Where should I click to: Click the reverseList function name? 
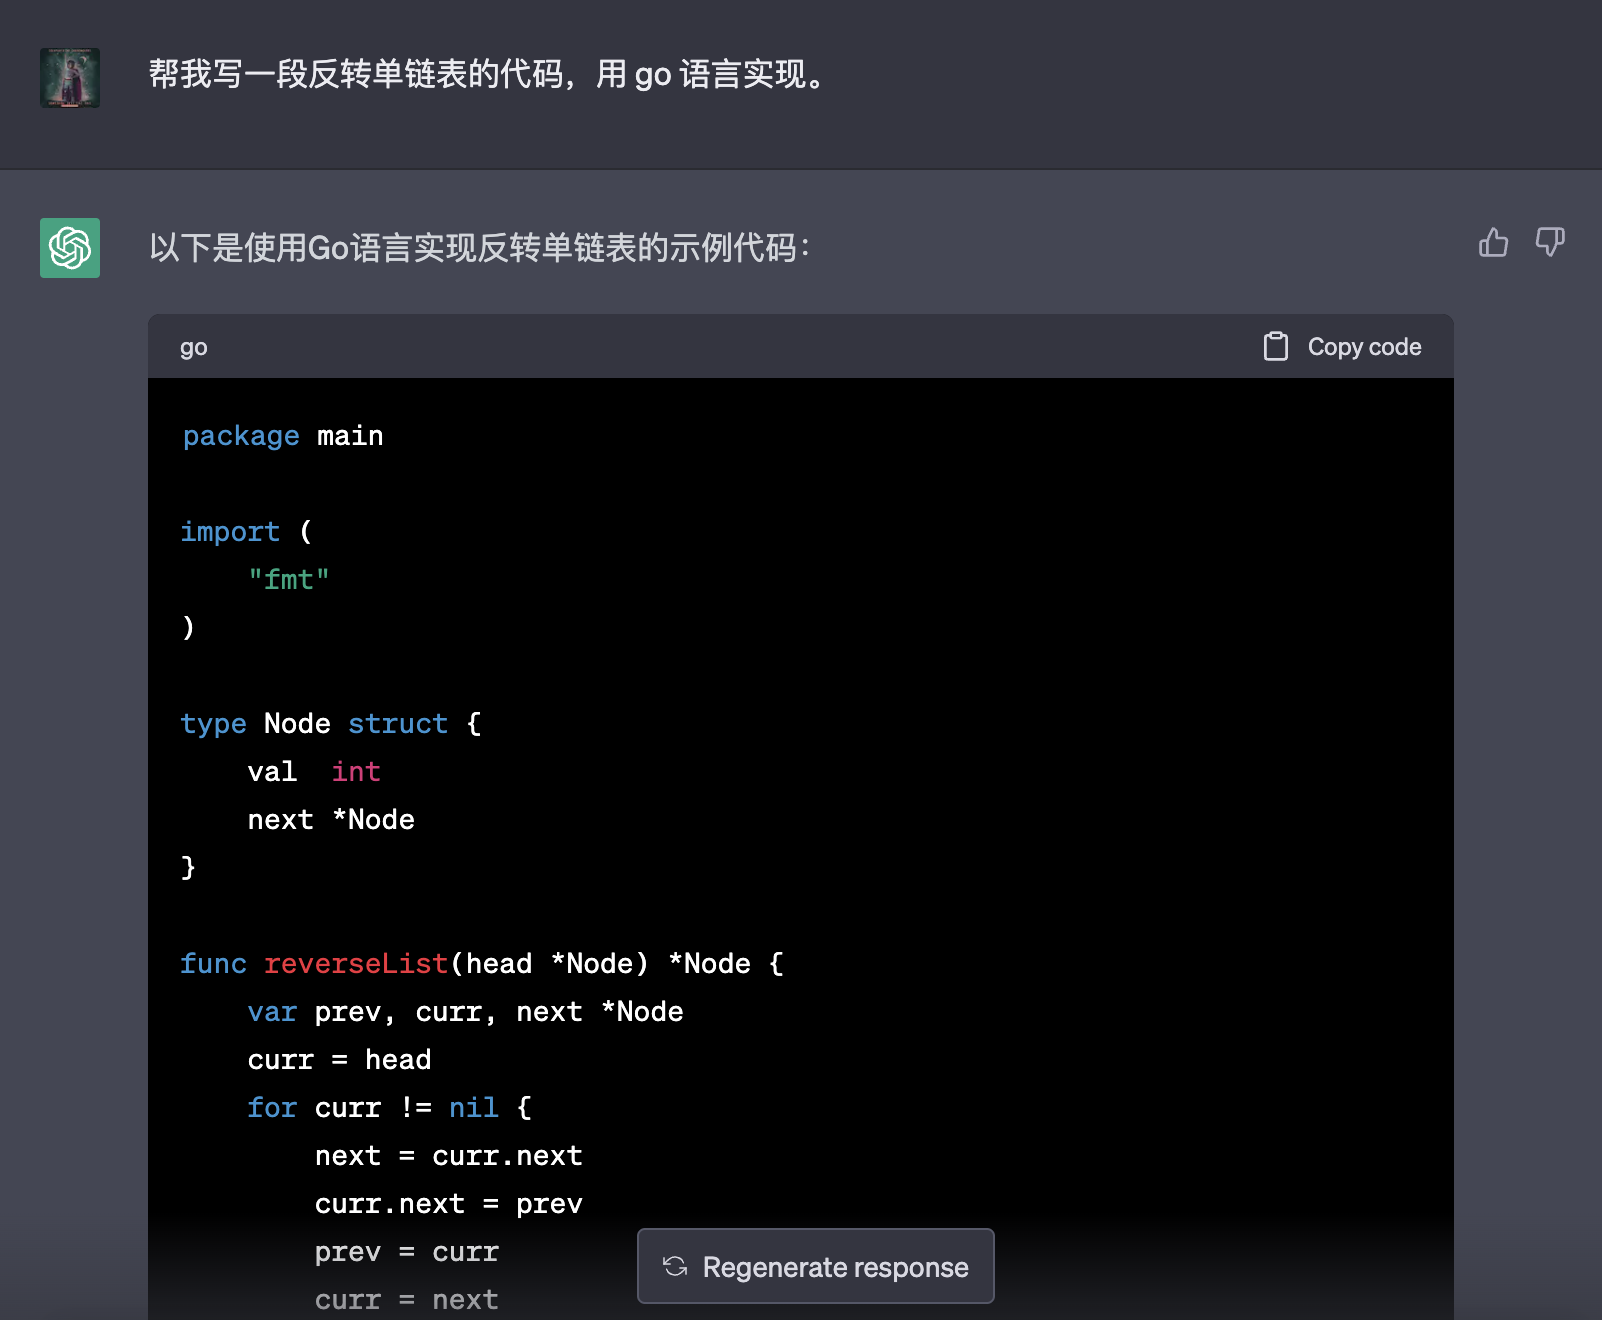coord(355,964)
